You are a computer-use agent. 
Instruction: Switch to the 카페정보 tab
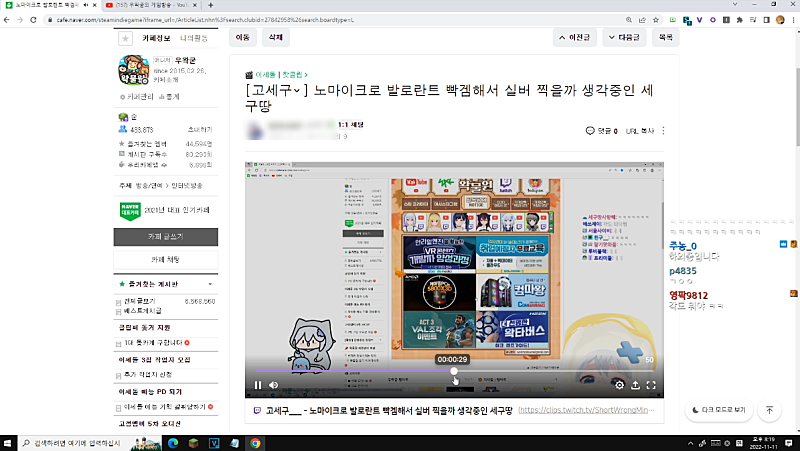point(157,38)
